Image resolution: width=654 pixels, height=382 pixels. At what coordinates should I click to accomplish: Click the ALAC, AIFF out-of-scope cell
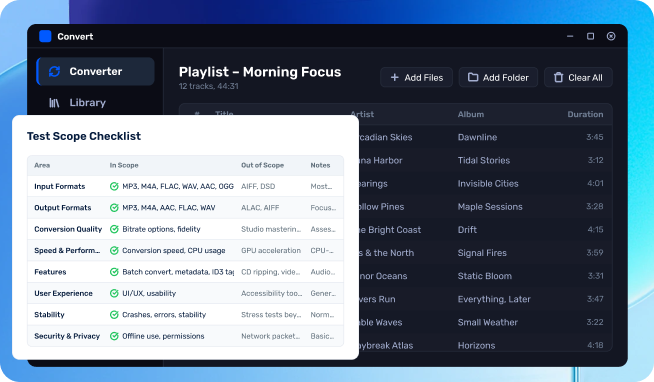tap(260, 208)
